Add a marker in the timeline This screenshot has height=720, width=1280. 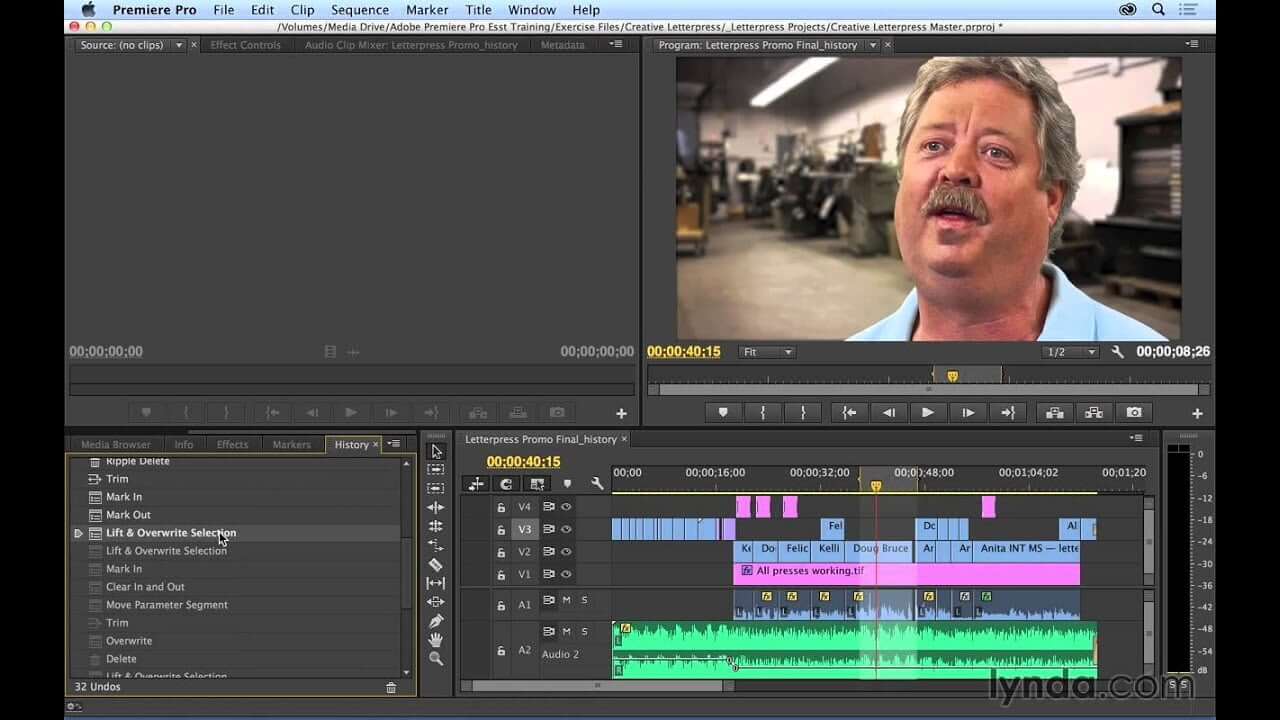pyautogui.click(x=568, y=483)
